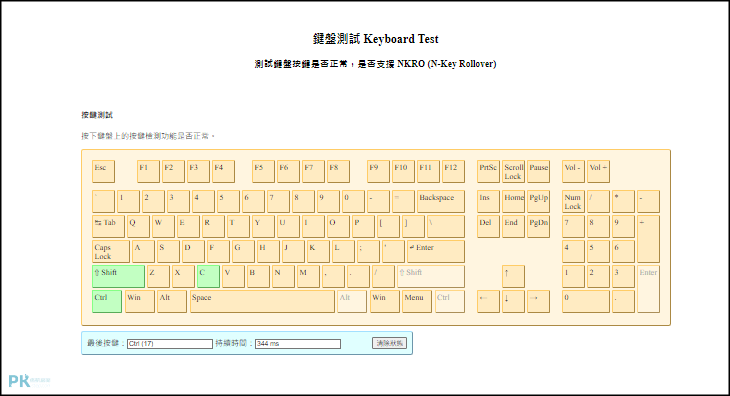The width and height of the screenshot is (730, 396).
Task: Click the F9 function key
Action: coord(379,171)
